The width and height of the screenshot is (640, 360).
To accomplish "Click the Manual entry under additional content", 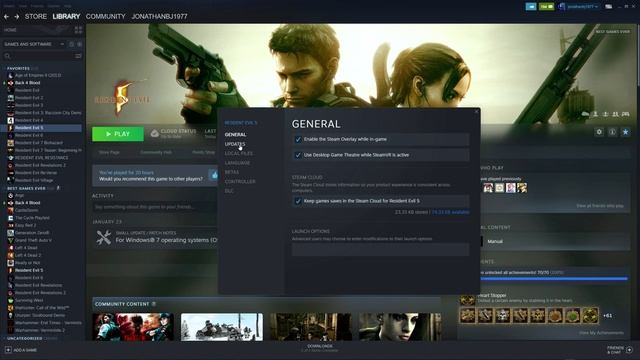I will pyautogui.click(x=495, y=241).
